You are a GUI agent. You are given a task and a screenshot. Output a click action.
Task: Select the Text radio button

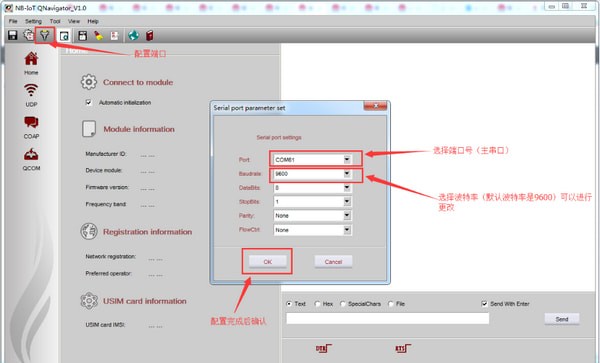point(289,304)
